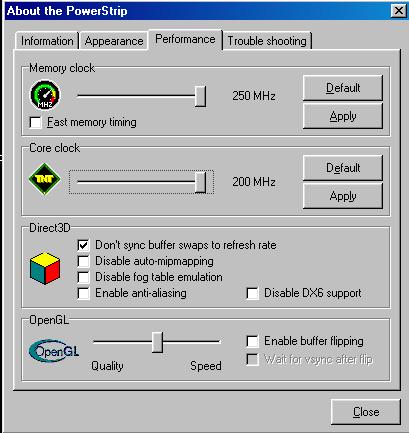Enable Fast memory timing checkbox
The image size is (409, 433).
point(35,122)
